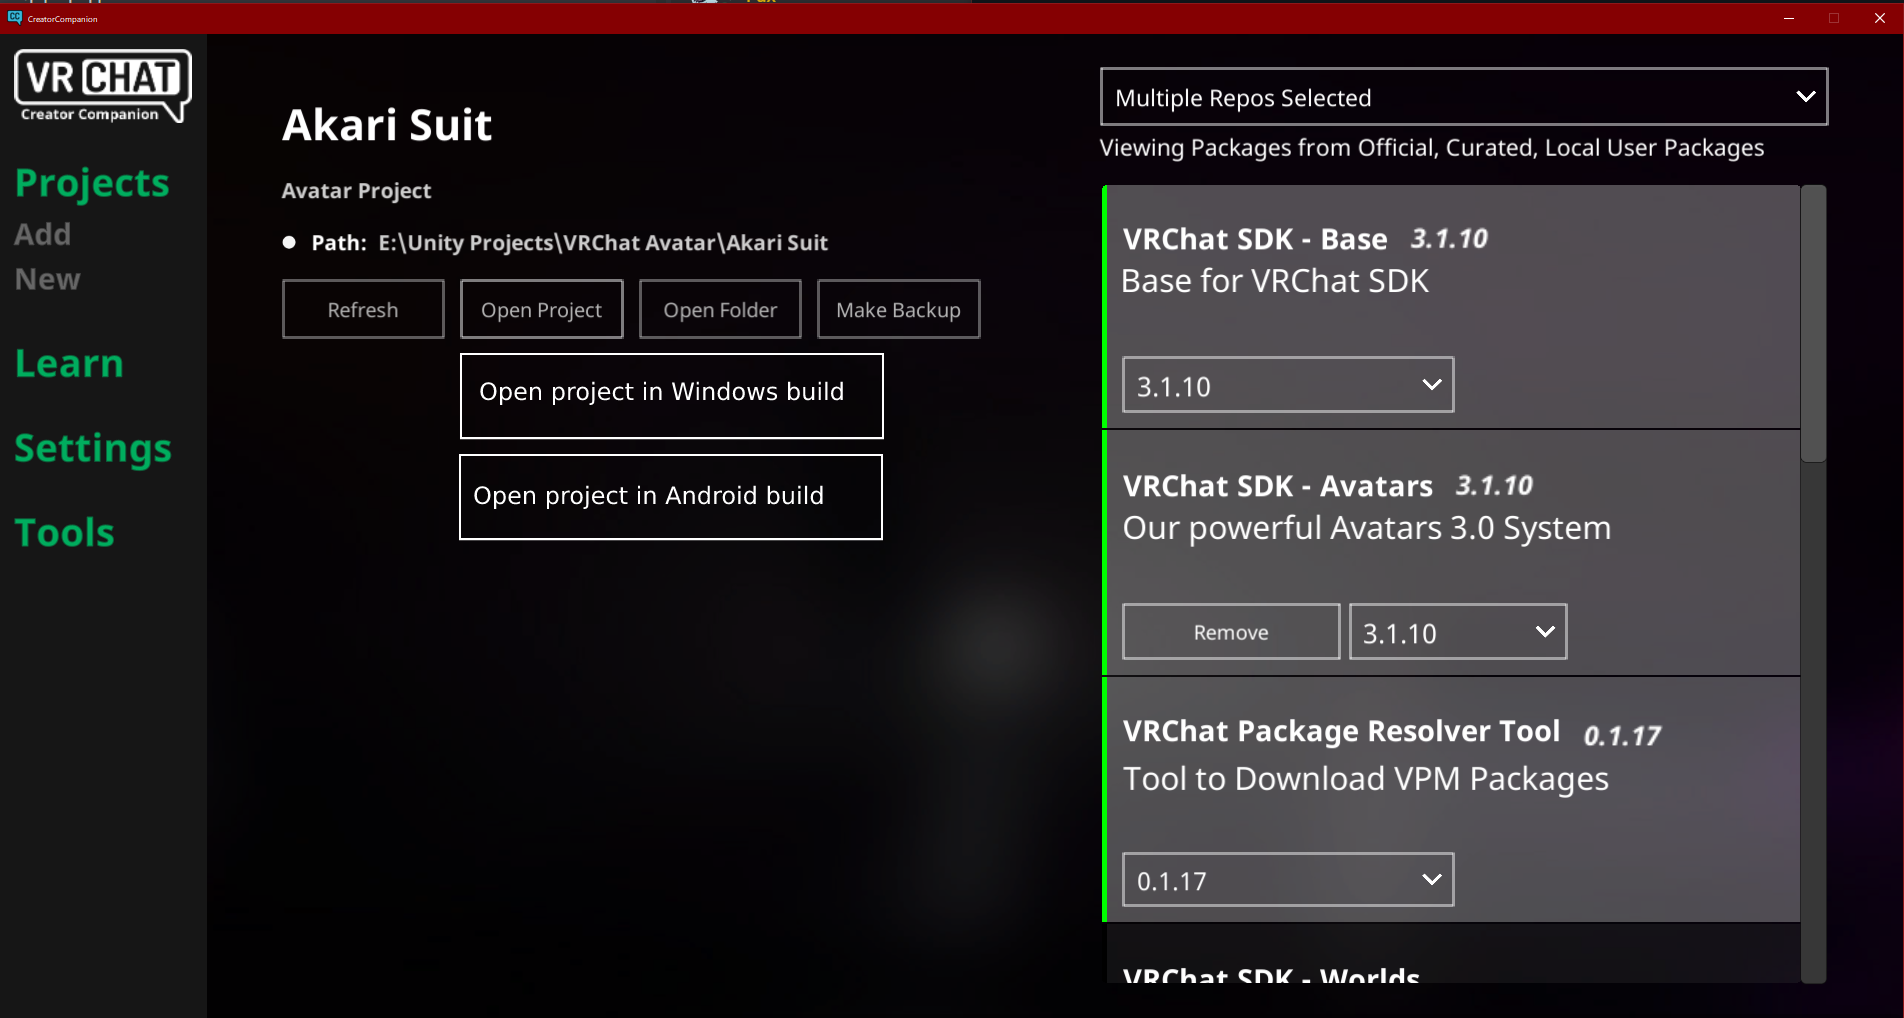Select Add under Projects

(x=42, y=234)
